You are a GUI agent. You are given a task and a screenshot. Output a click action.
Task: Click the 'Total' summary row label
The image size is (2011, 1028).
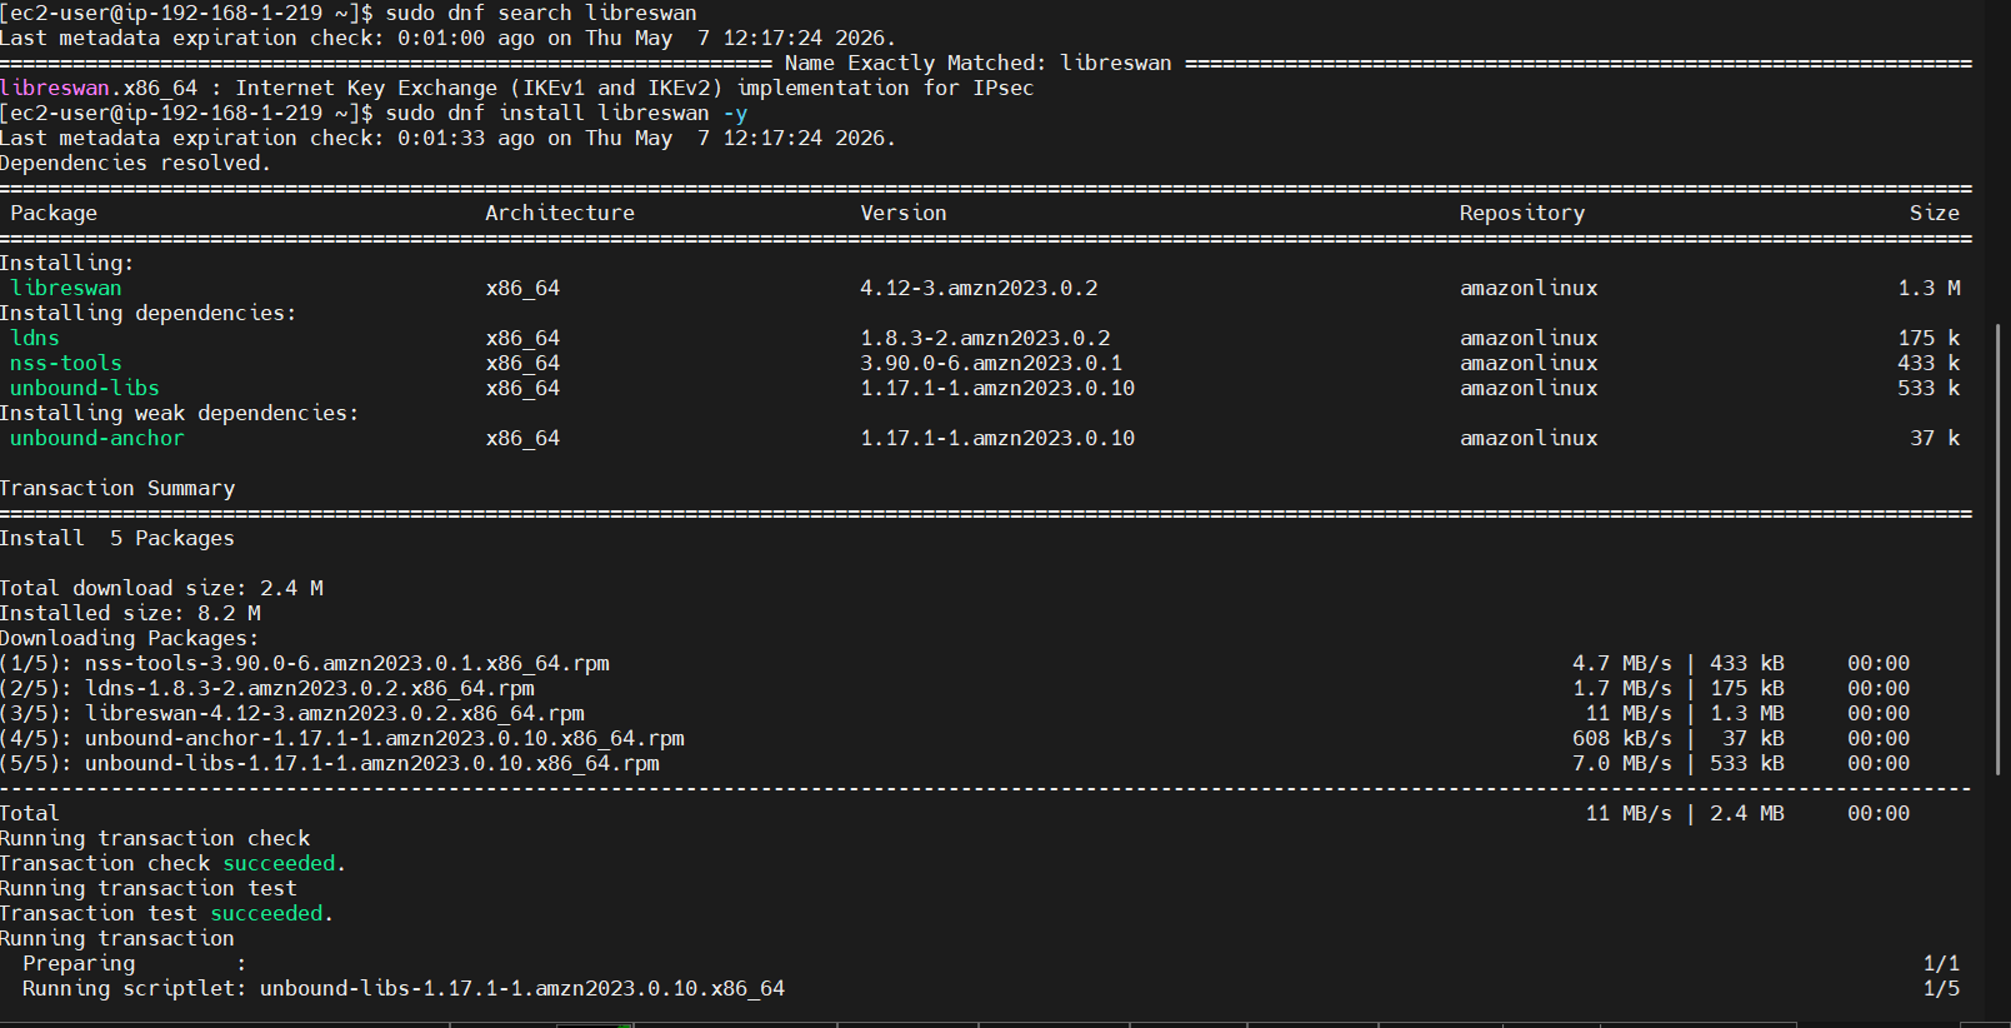[30, 813]
